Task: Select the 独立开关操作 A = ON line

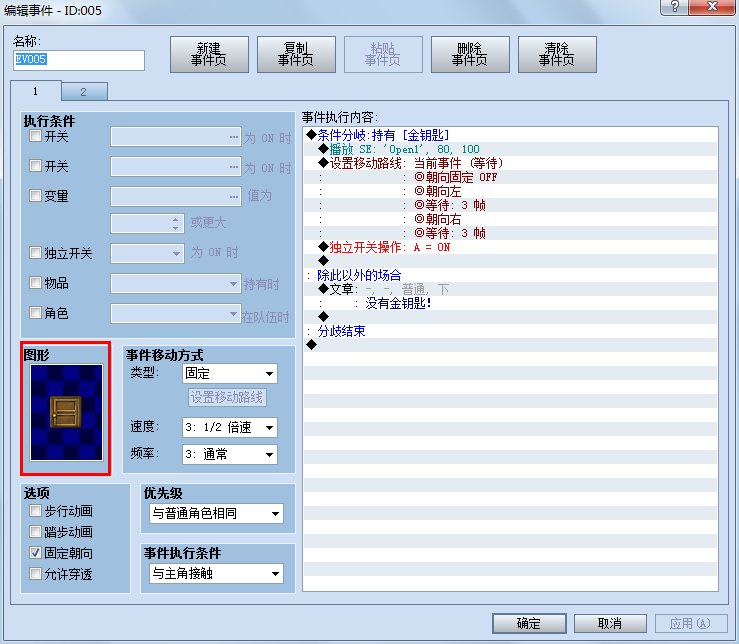Action: (510, 247)
